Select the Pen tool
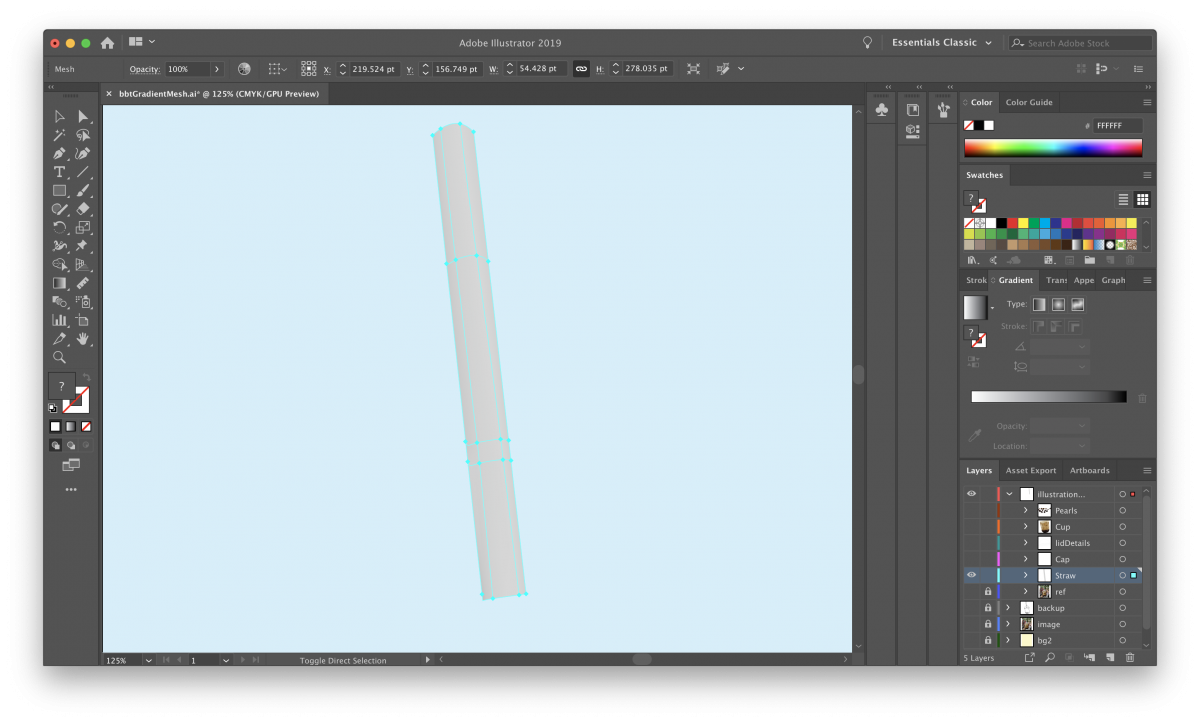Image resolution: width=1200 pixels, height=723 pixels. [59, 153]
